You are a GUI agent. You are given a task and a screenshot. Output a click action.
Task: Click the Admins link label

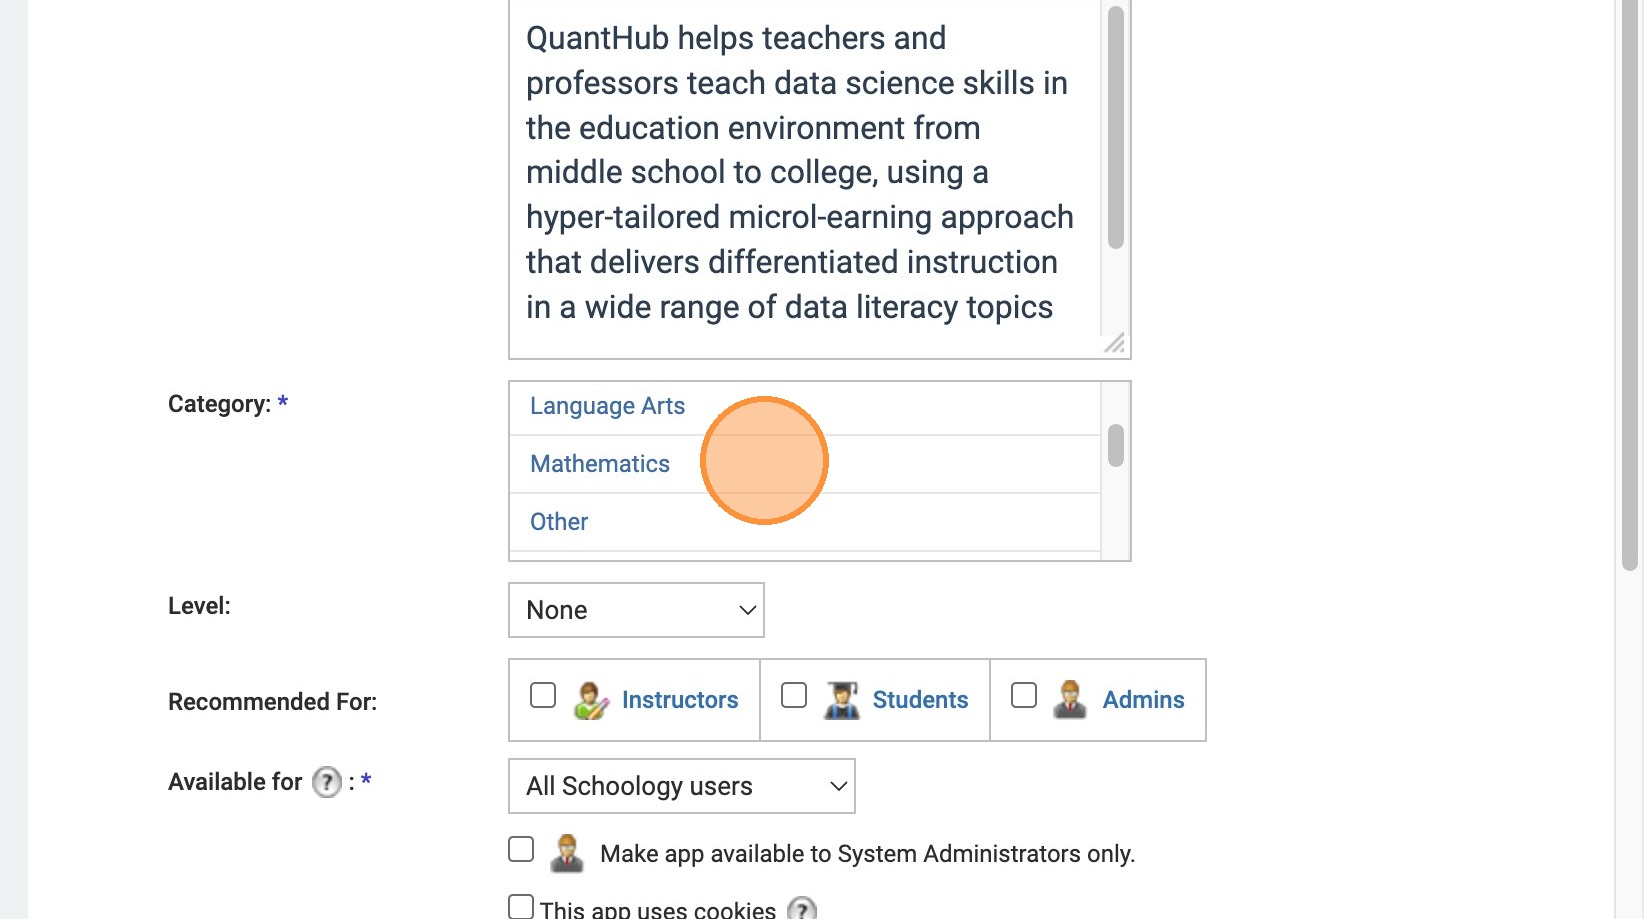1143,700
